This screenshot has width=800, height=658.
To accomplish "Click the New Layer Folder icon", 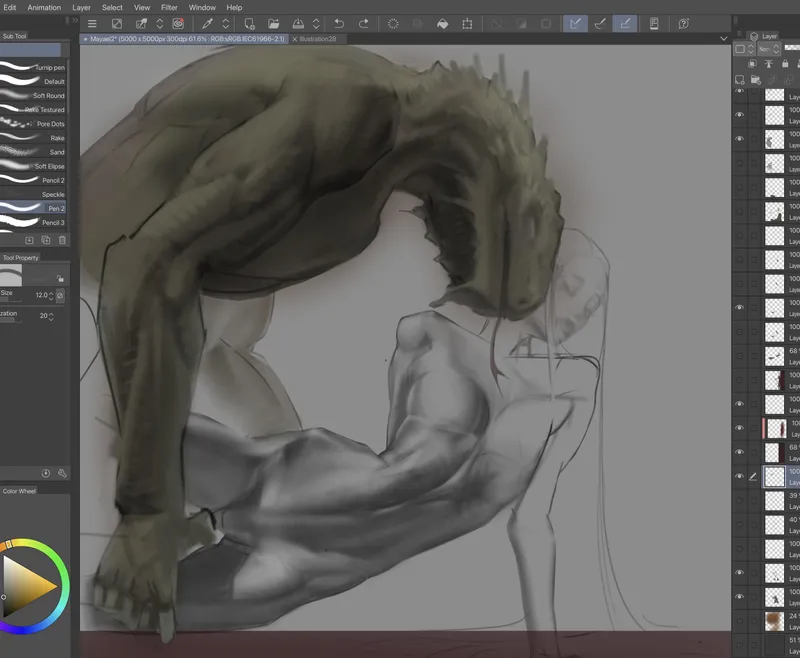I will (756, 80).
